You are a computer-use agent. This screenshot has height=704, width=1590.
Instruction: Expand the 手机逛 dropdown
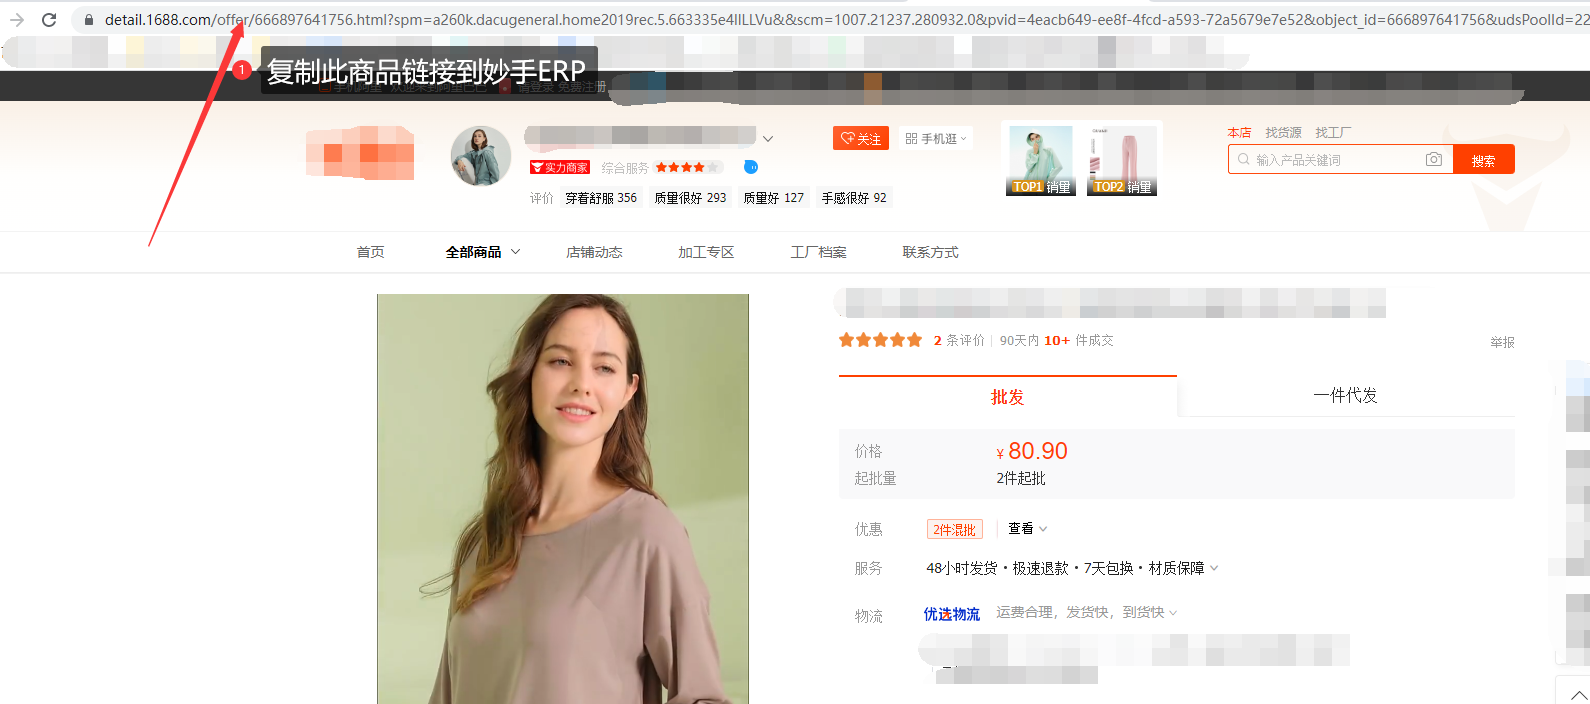[937, 139]
